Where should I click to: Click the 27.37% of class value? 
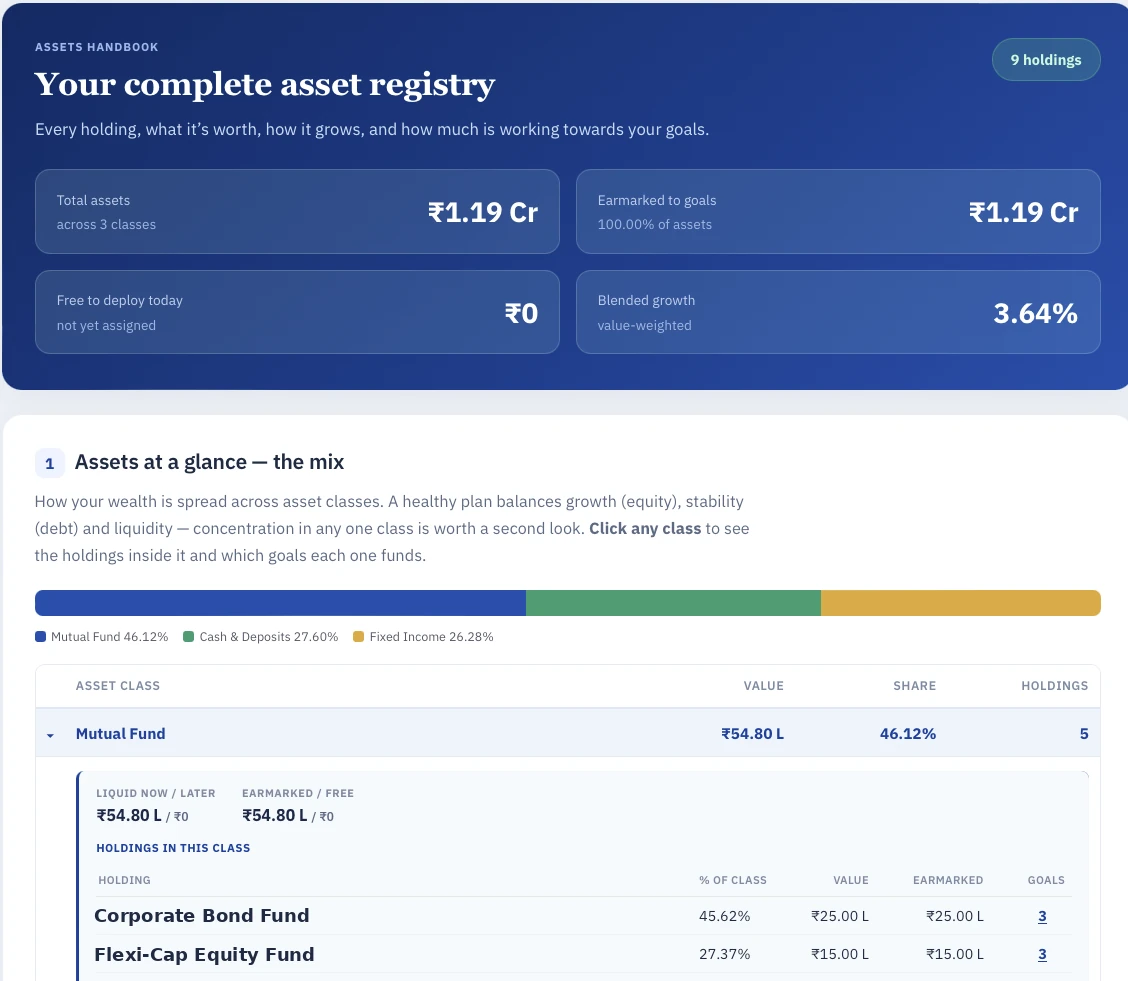click(724, 954)
